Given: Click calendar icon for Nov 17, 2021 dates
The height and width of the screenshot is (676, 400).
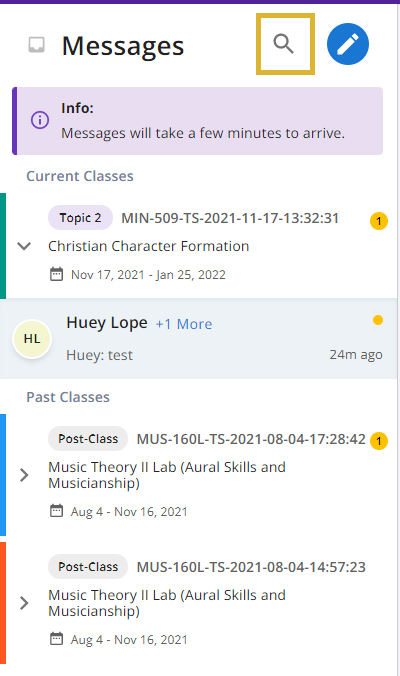Looking at the screenshot, I should click(56, 274).
